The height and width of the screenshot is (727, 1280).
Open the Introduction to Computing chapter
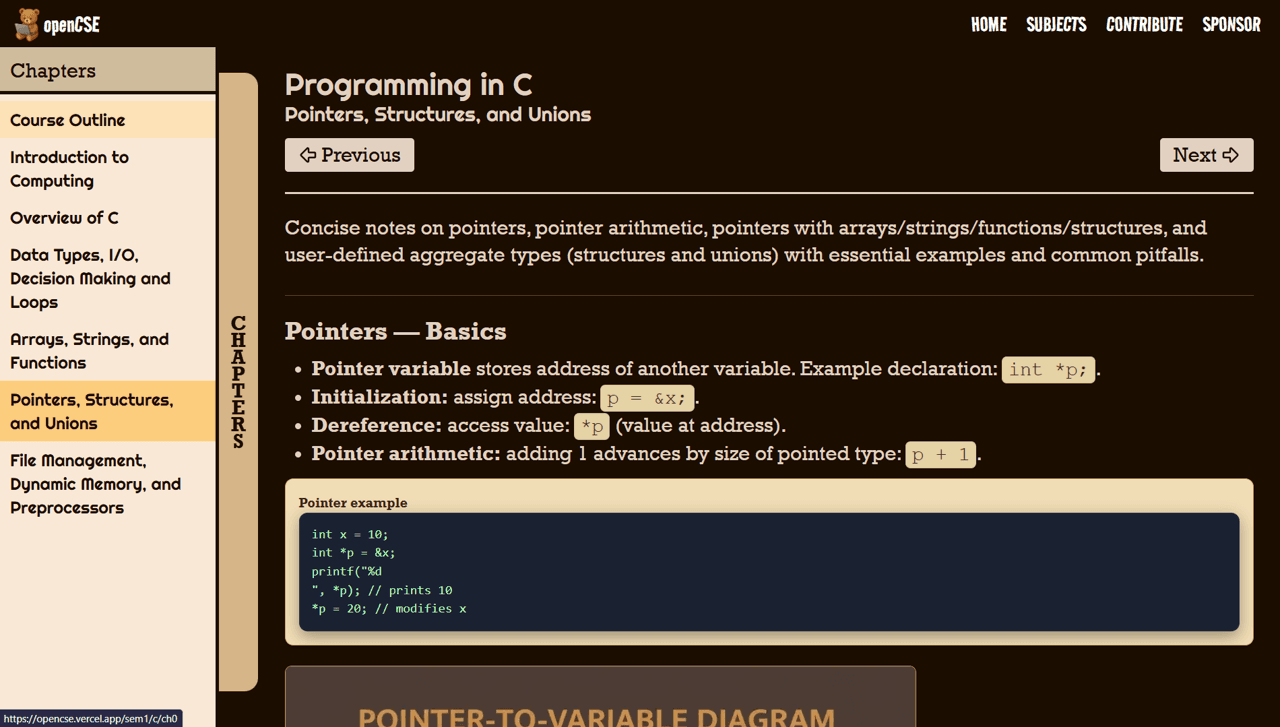68,168
